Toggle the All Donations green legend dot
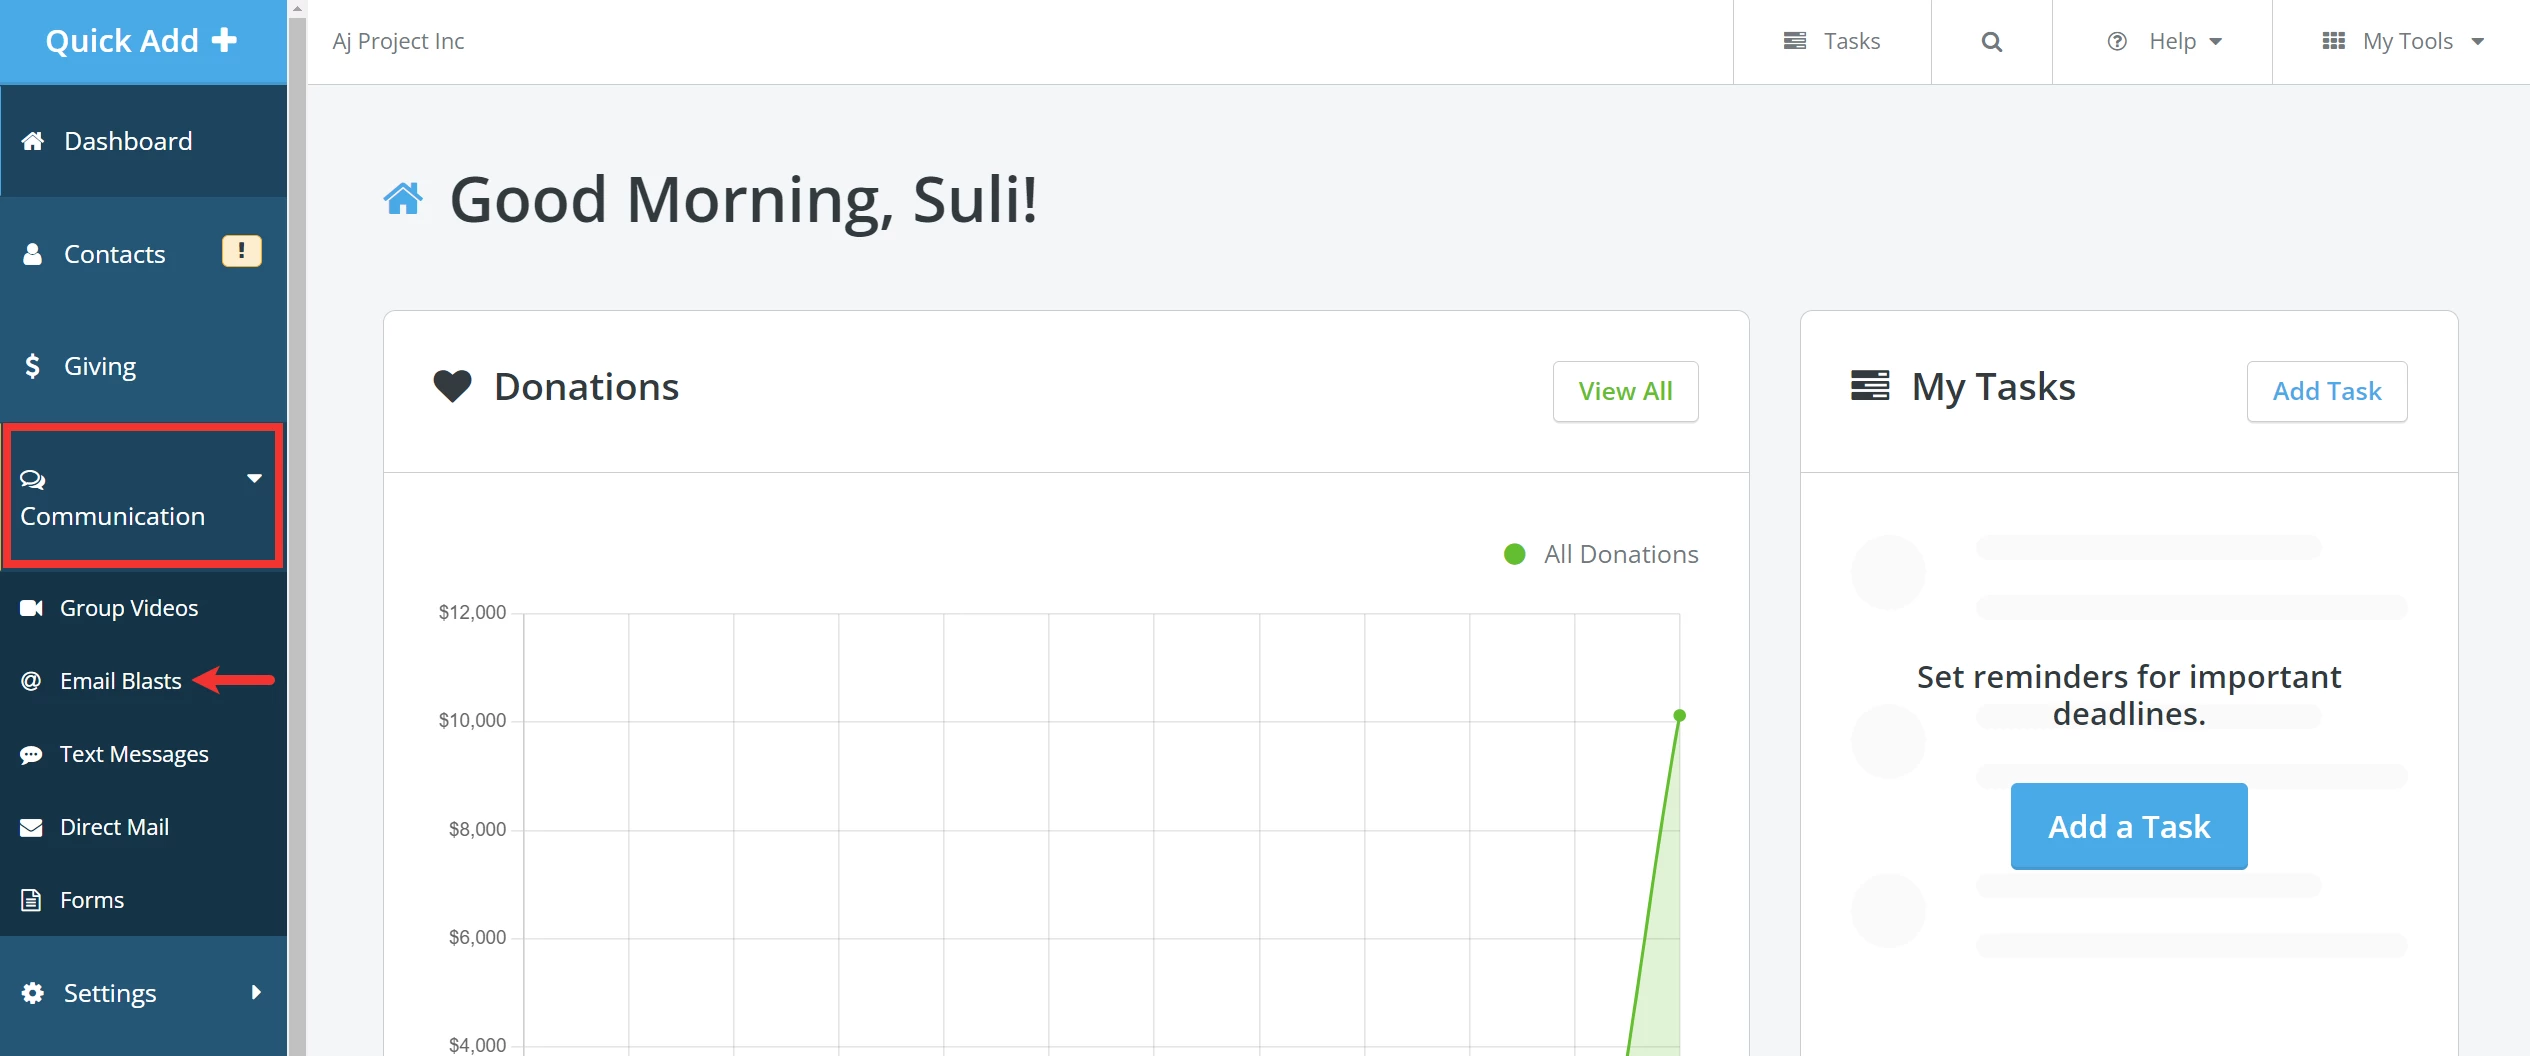The height and width of the screenshot is (1056, 2530). (1515, 554)
